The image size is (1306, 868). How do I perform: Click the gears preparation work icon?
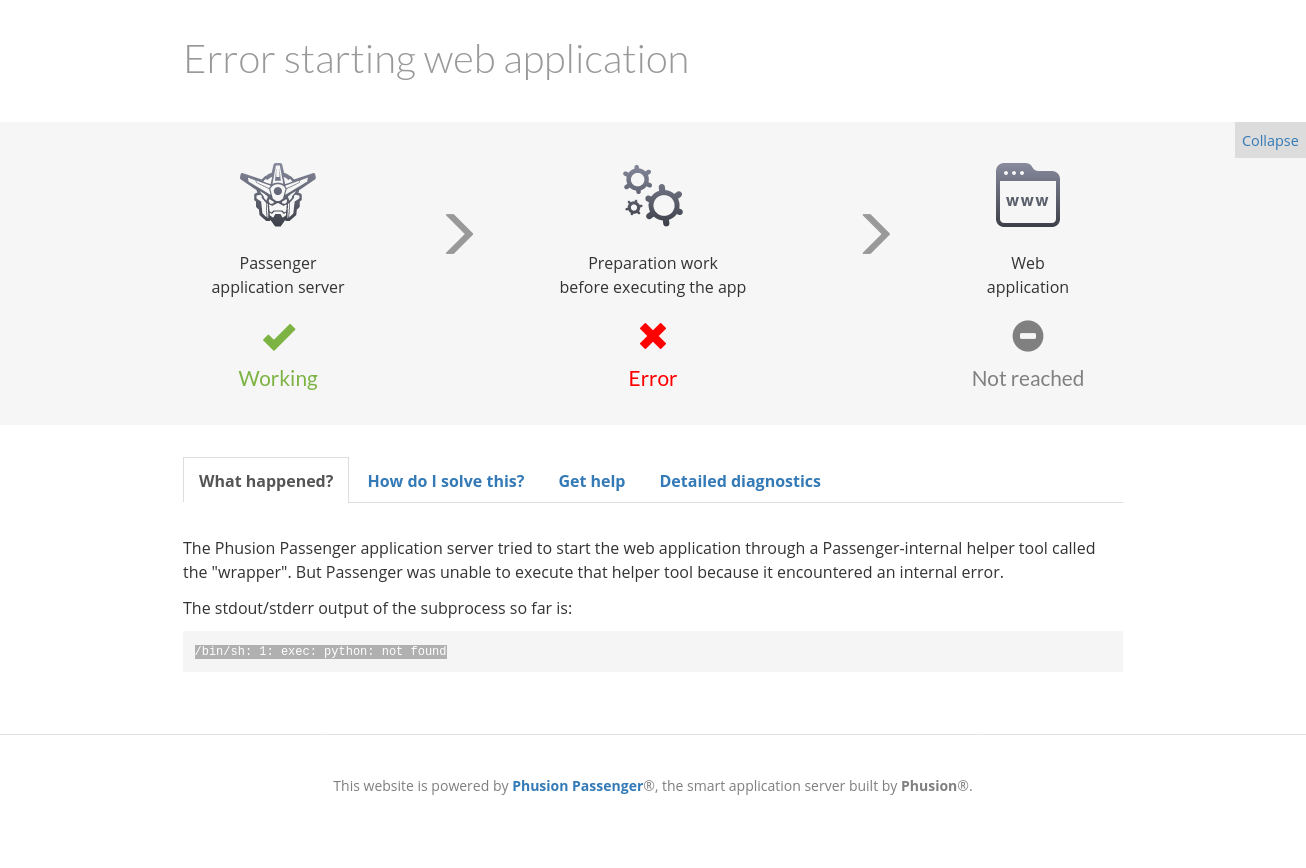tap(653, 195)
